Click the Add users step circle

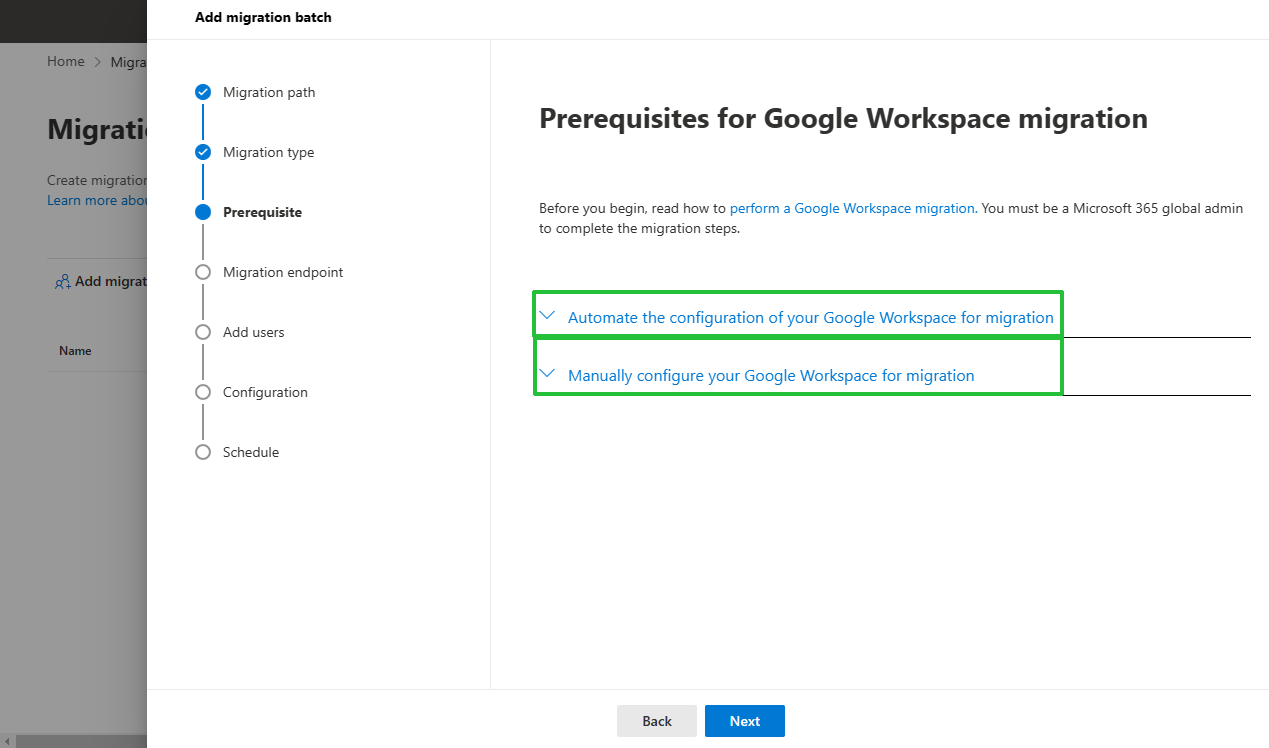coord(203,332)
